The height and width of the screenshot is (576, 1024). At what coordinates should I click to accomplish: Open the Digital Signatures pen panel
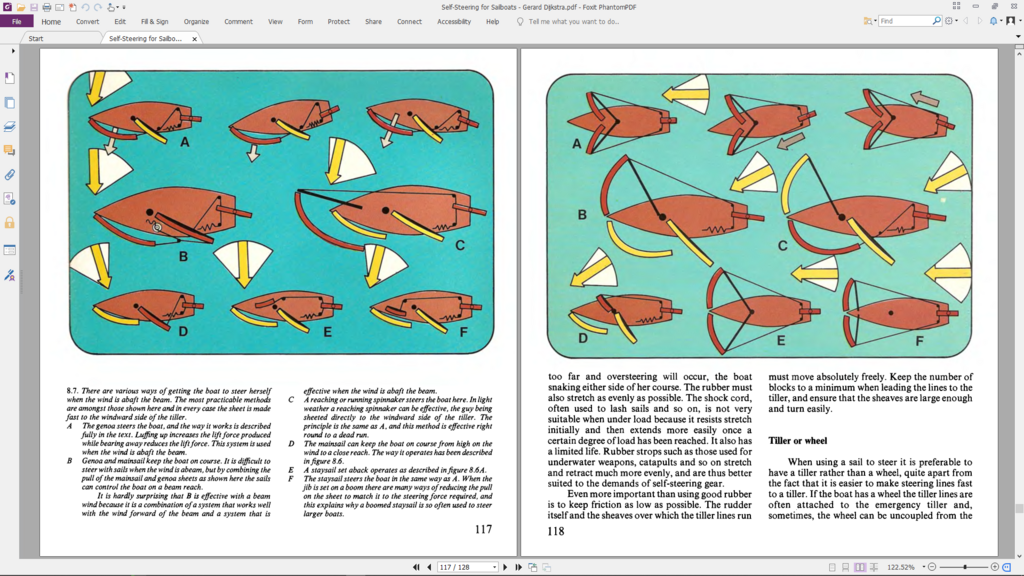coord(10,275)
